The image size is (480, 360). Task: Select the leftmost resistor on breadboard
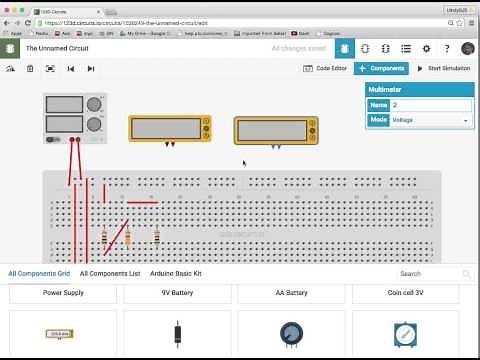point(104,237)
